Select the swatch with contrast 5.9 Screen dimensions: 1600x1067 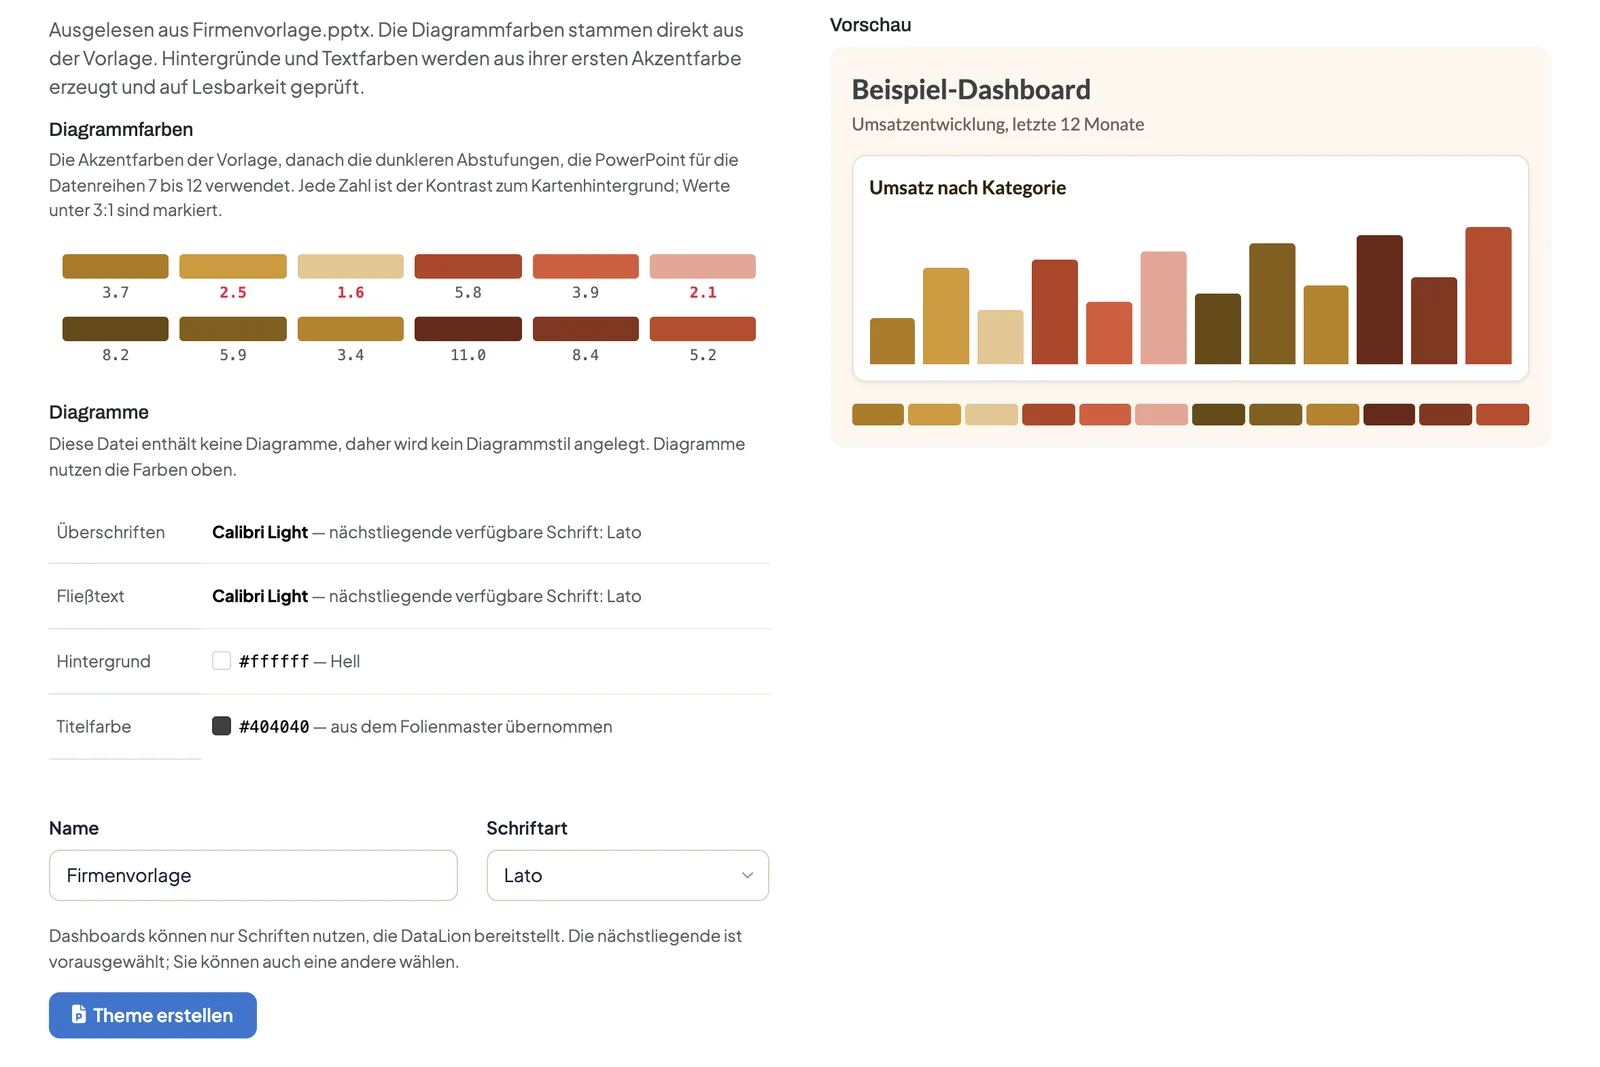(x=233, y=329)
